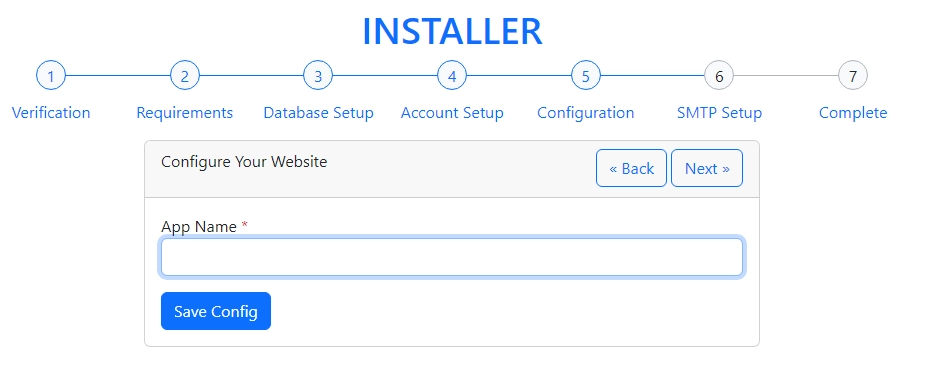
Task: Go to step 3 numbered circle
Action: (318, 76)
